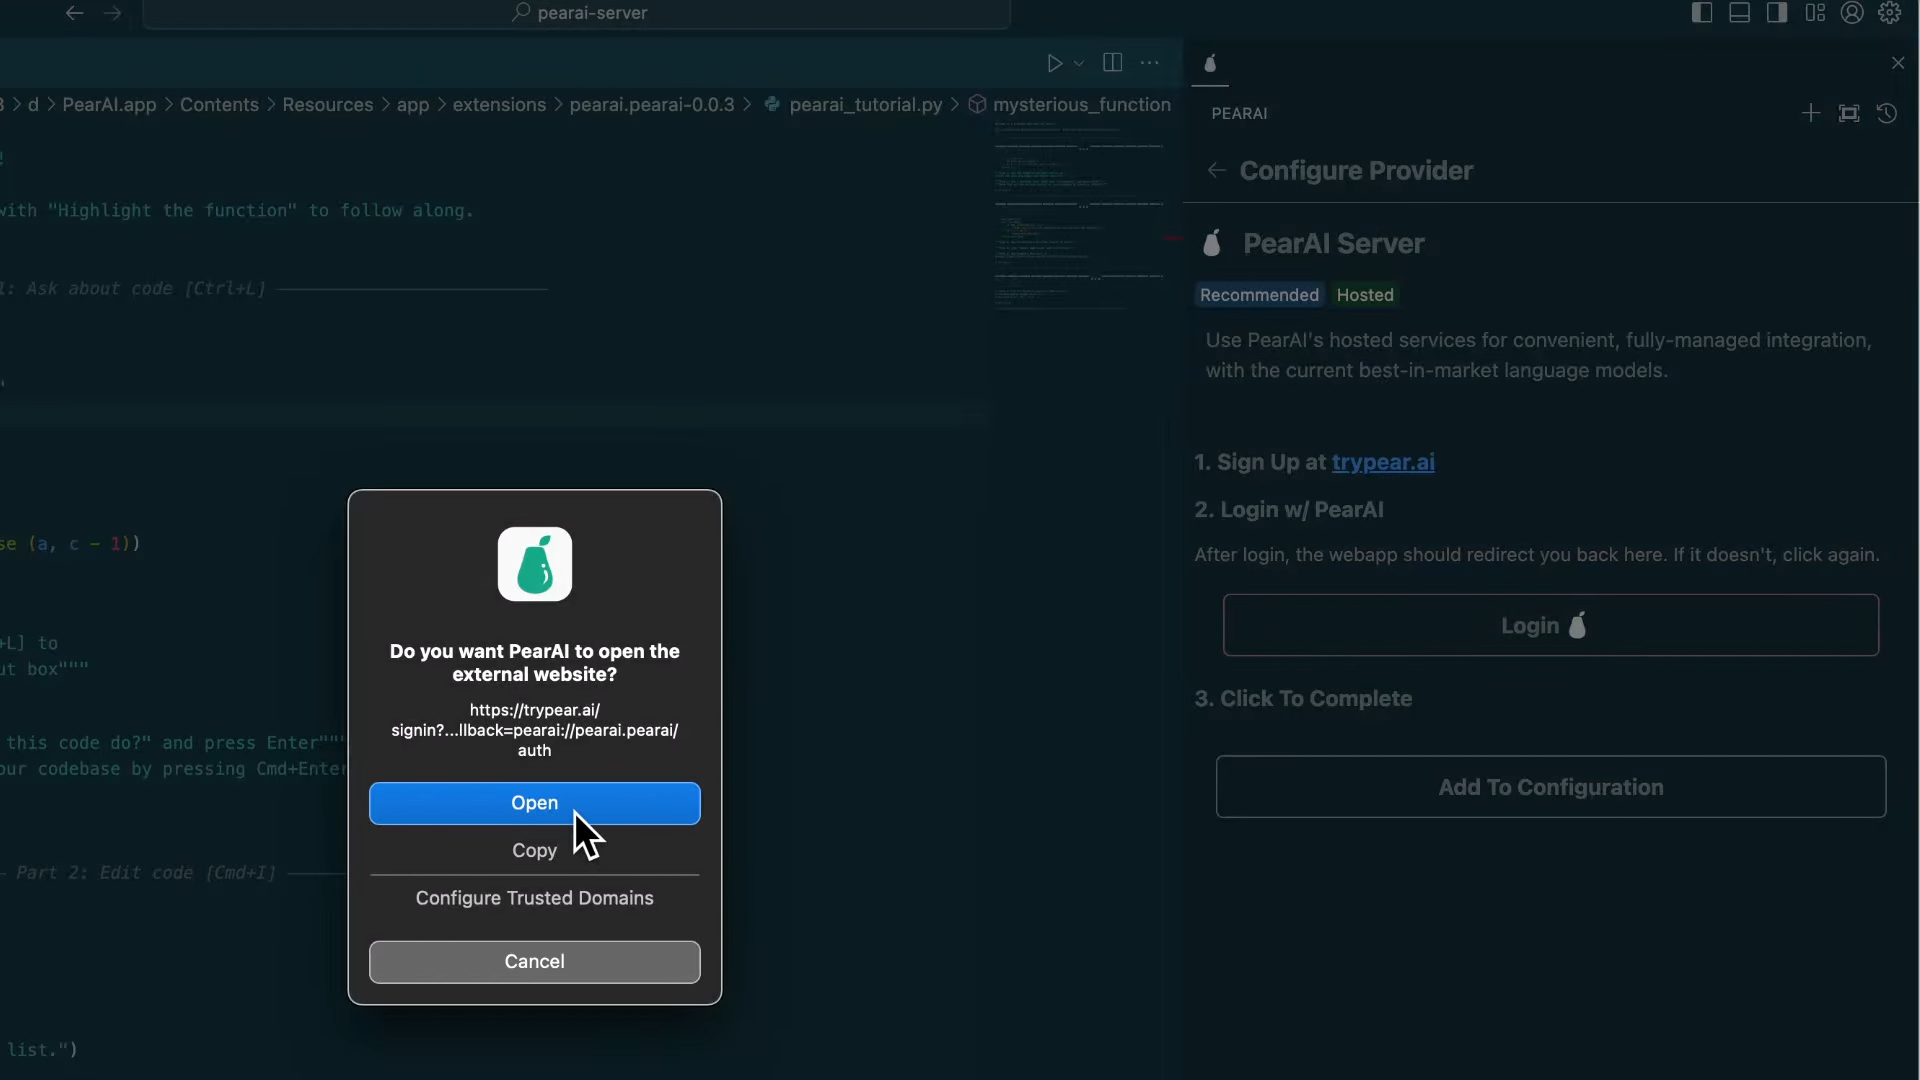Close the PearAI side panel
Viewport: 1920px width, 1080px height.
[1898, 63]
